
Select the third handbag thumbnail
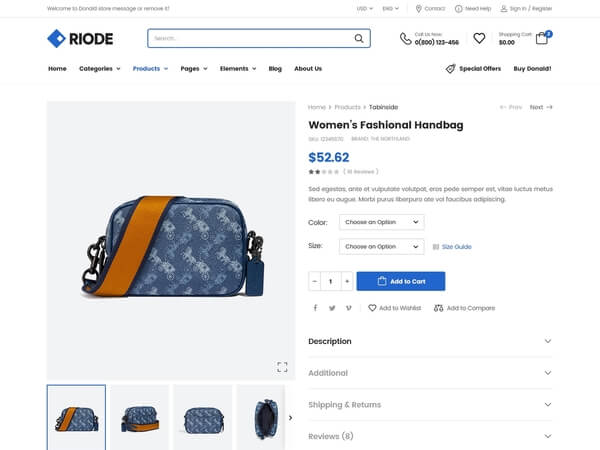(203, 417)
